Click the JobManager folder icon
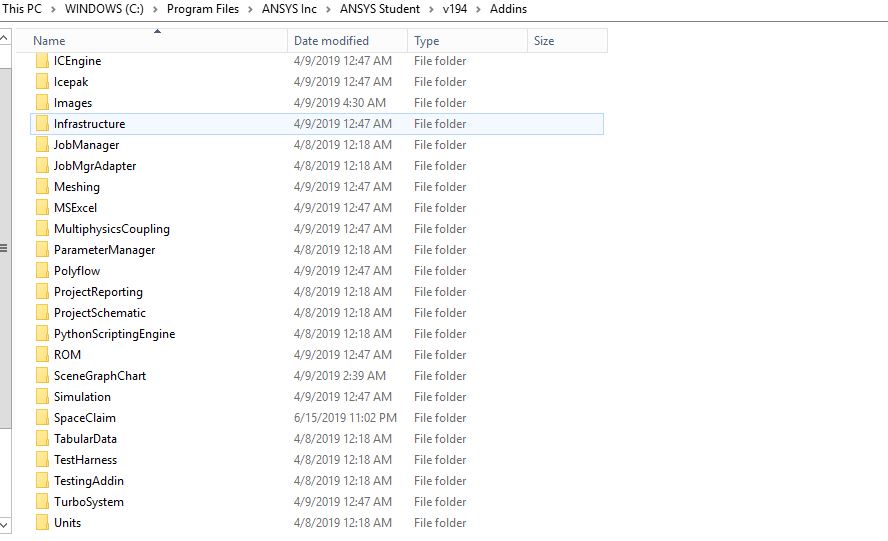This screenshot has height=541, width=888. pos(42,144)
